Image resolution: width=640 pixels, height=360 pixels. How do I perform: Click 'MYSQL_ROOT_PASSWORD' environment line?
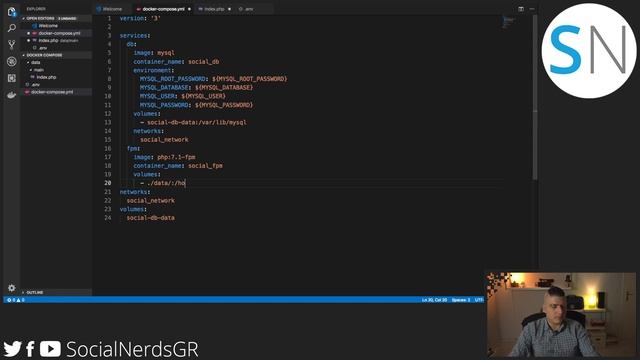[x=213, y=79]
